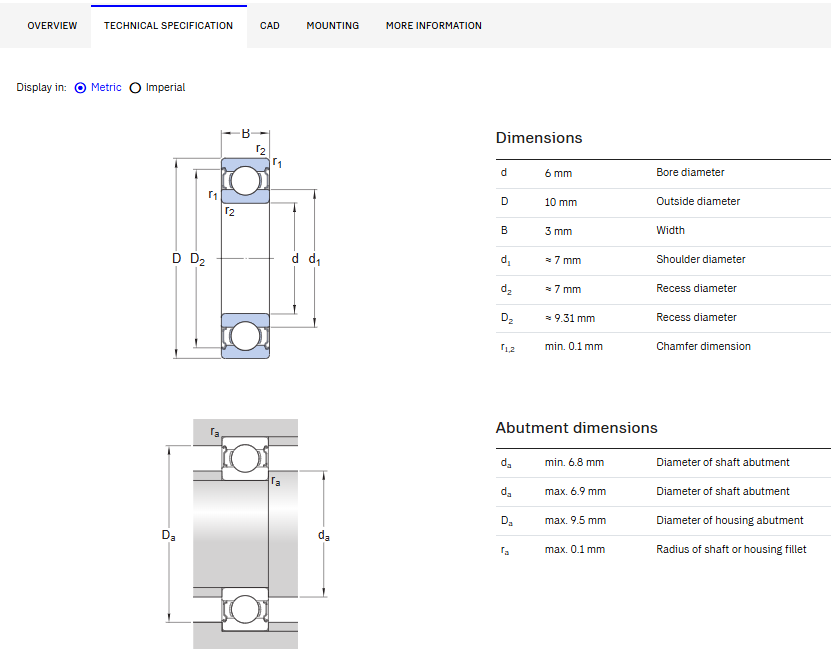This screenshot has width=831, height=655.
Task: Click the 'Display in:' label
Action: click(x=41, y=87)
